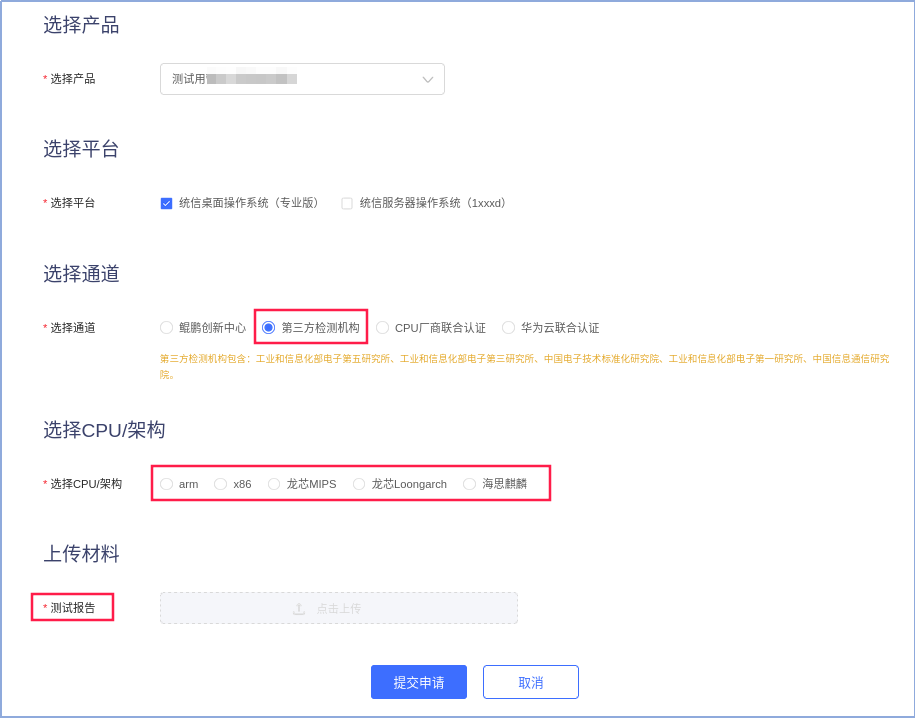
Task: Click the 选择通道 section heading
Action: [81, 273]
